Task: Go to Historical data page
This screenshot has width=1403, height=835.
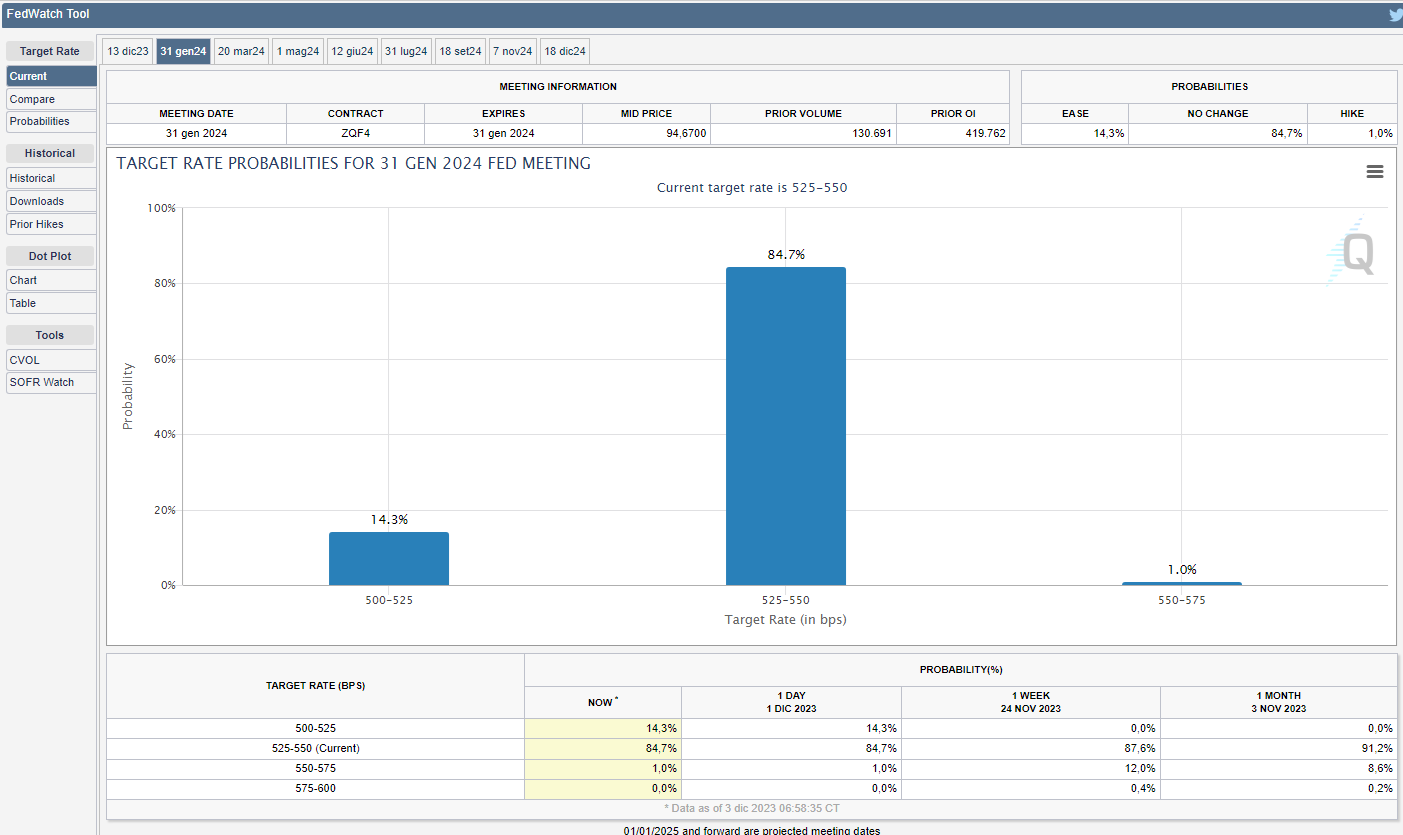Action: coord(51,178)
